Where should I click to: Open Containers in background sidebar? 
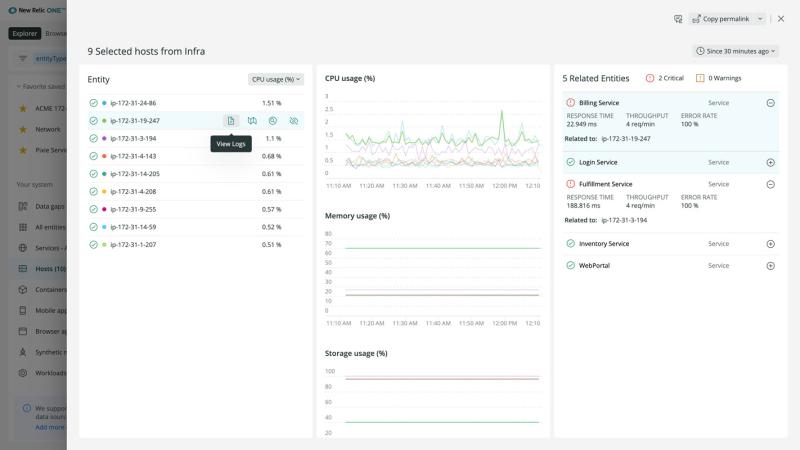tap(51, 290)
